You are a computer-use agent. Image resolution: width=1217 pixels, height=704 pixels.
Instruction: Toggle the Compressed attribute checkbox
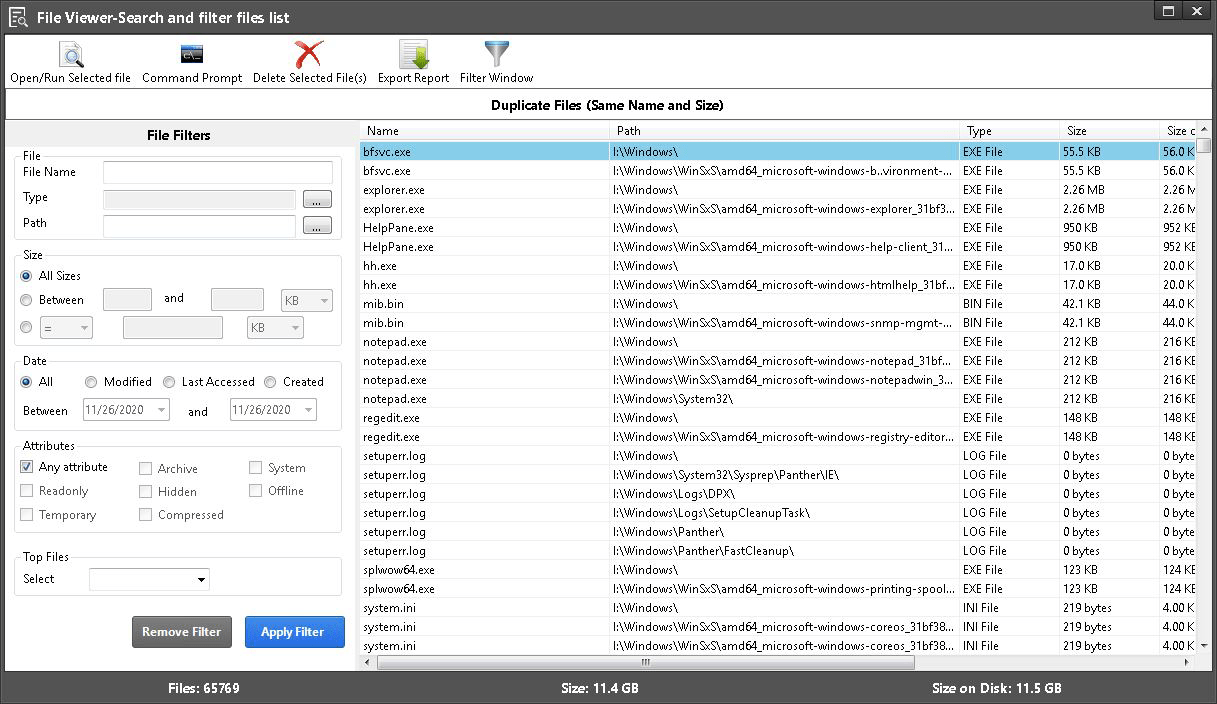pyautogui.click(x=145, y=515)
